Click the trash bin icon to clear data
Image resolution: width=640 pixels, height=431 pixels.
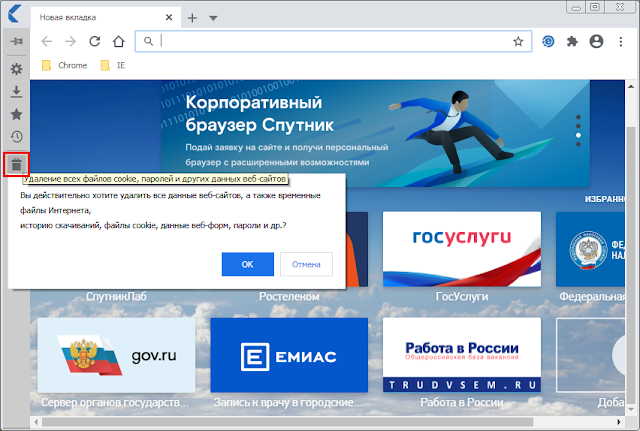16,164
